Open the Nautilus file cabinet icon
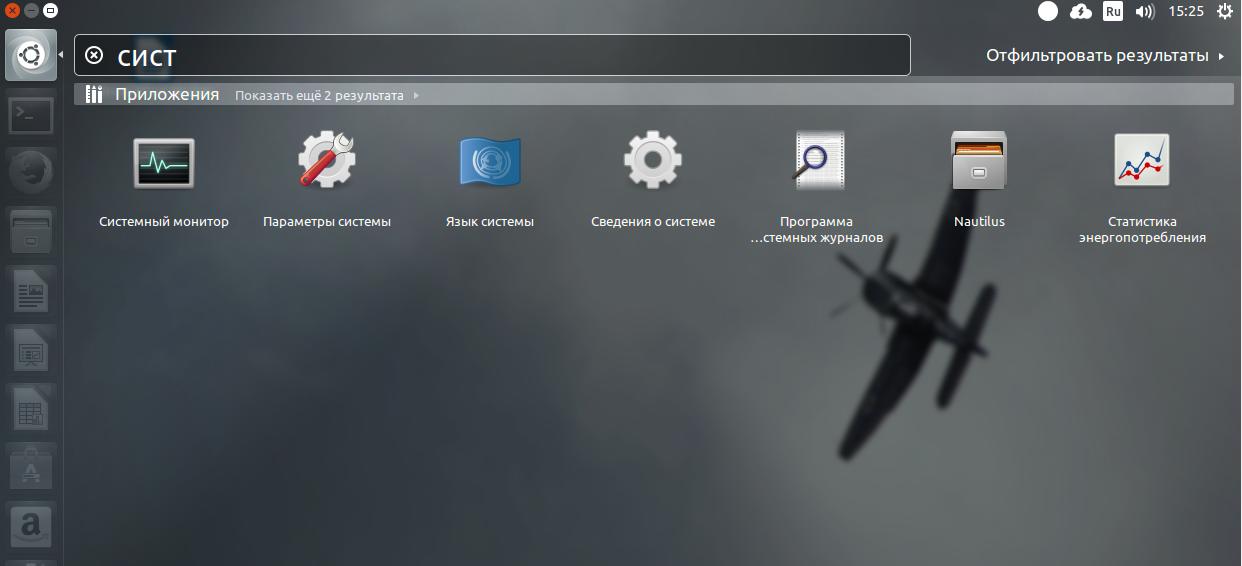The width and height of the screenshot is (1242, 566). coord(979,160)
